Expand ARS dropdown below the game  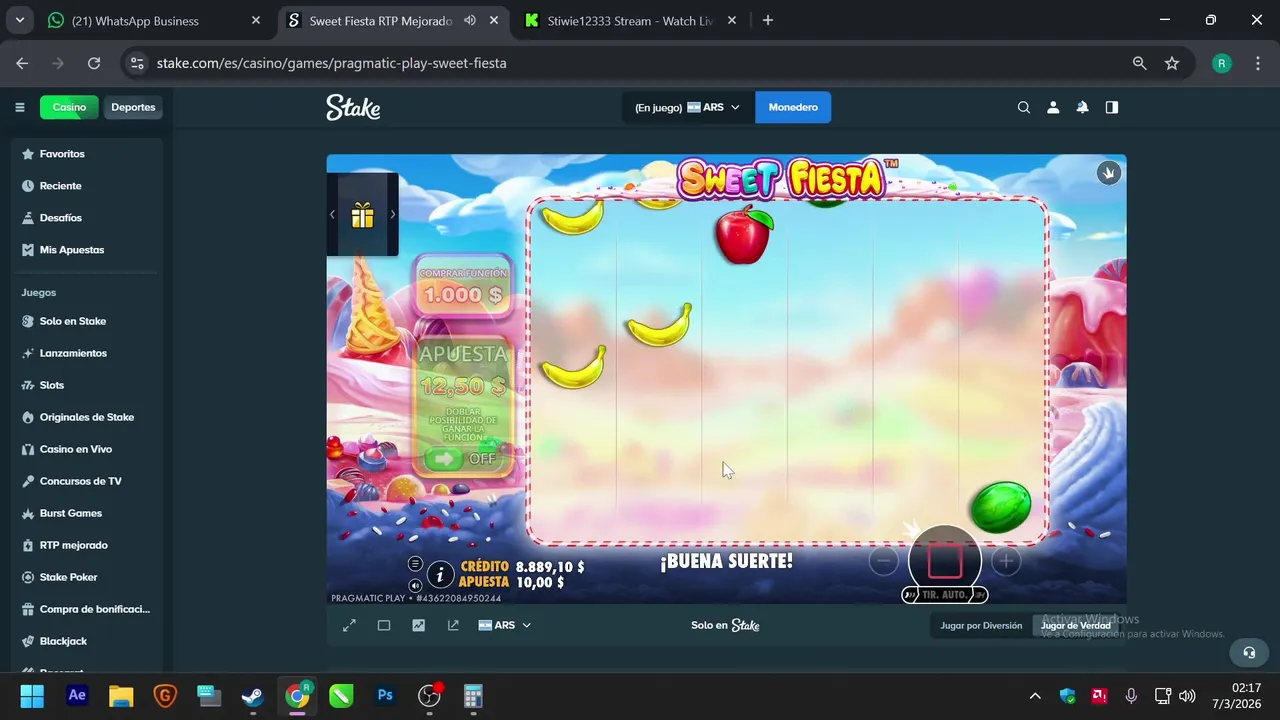(505, 625)
